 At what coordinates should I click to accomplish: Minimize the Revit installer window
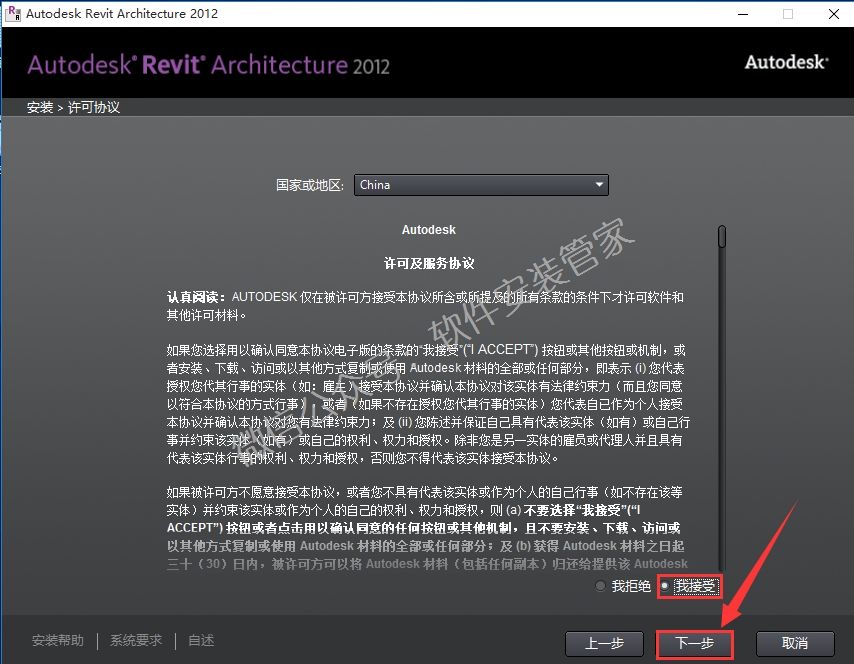pyautogui.click(x=741, y=14)
